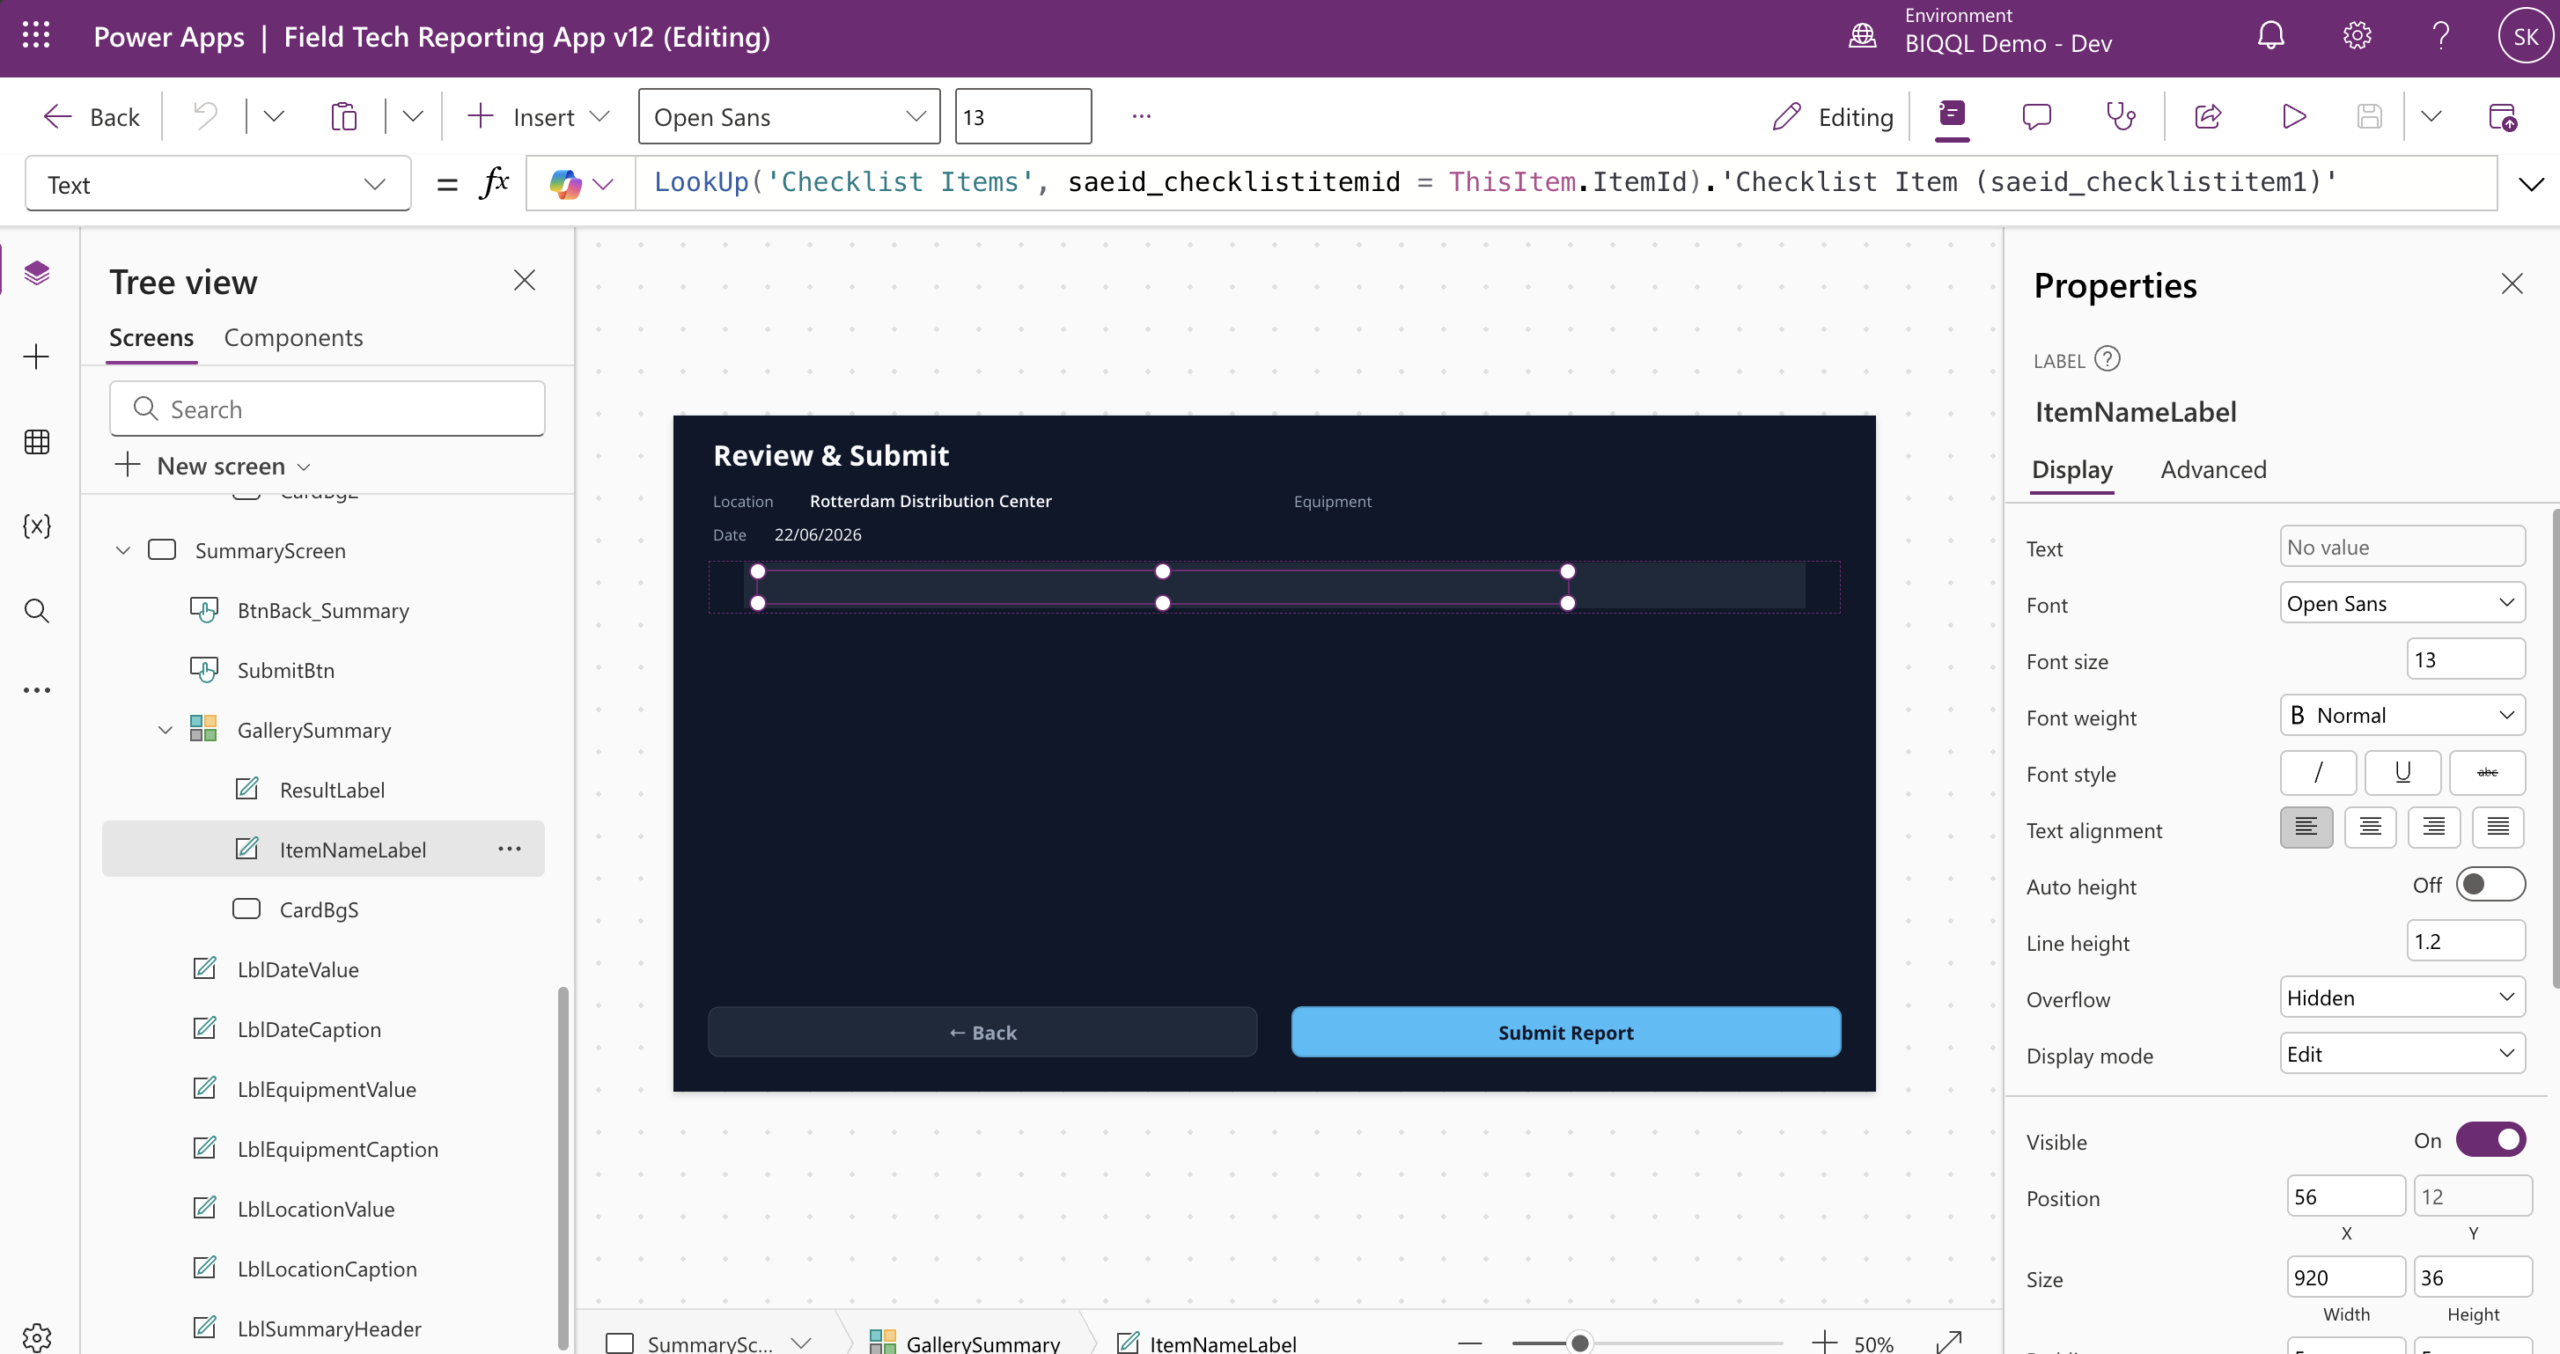Open the Font weight Normal dropdown
2560x1354 pixels.
click(x=2402, y=715)
